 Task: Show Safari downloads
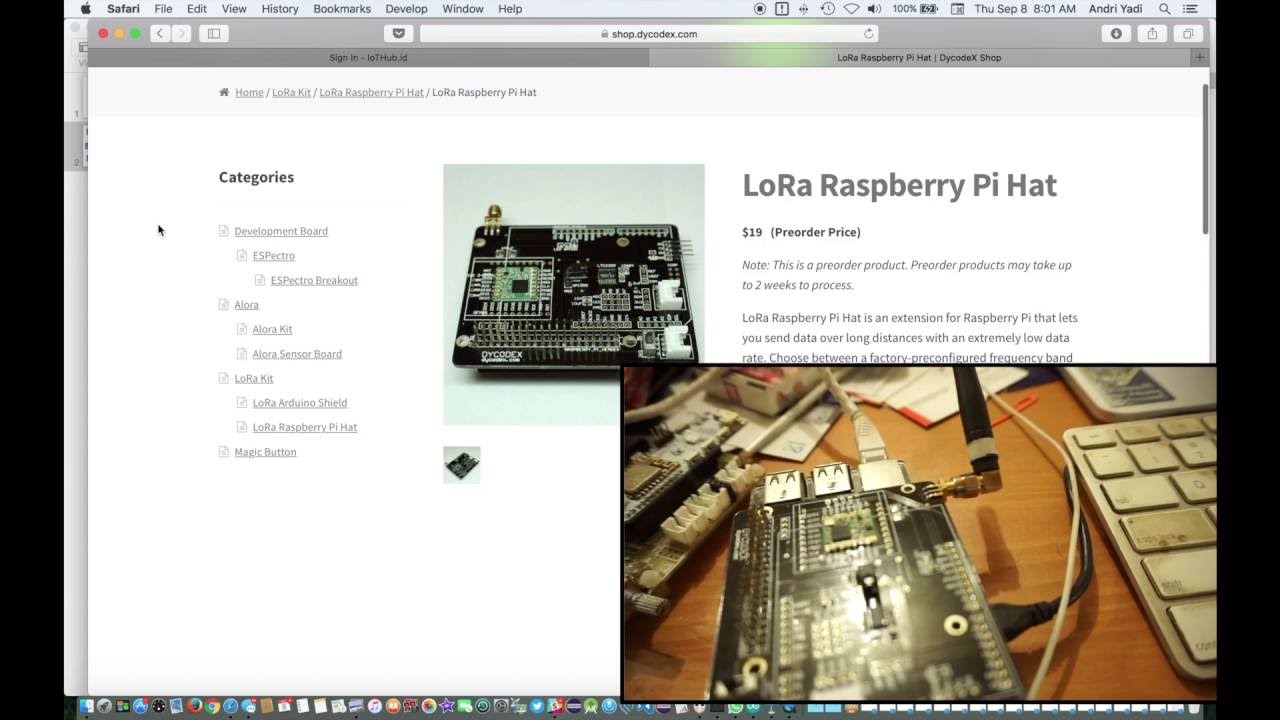tap(1116, 33)
